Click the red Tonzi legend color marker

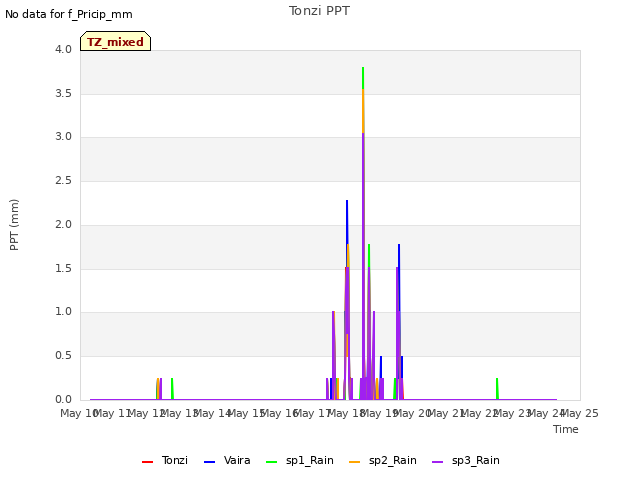(147, 462)
